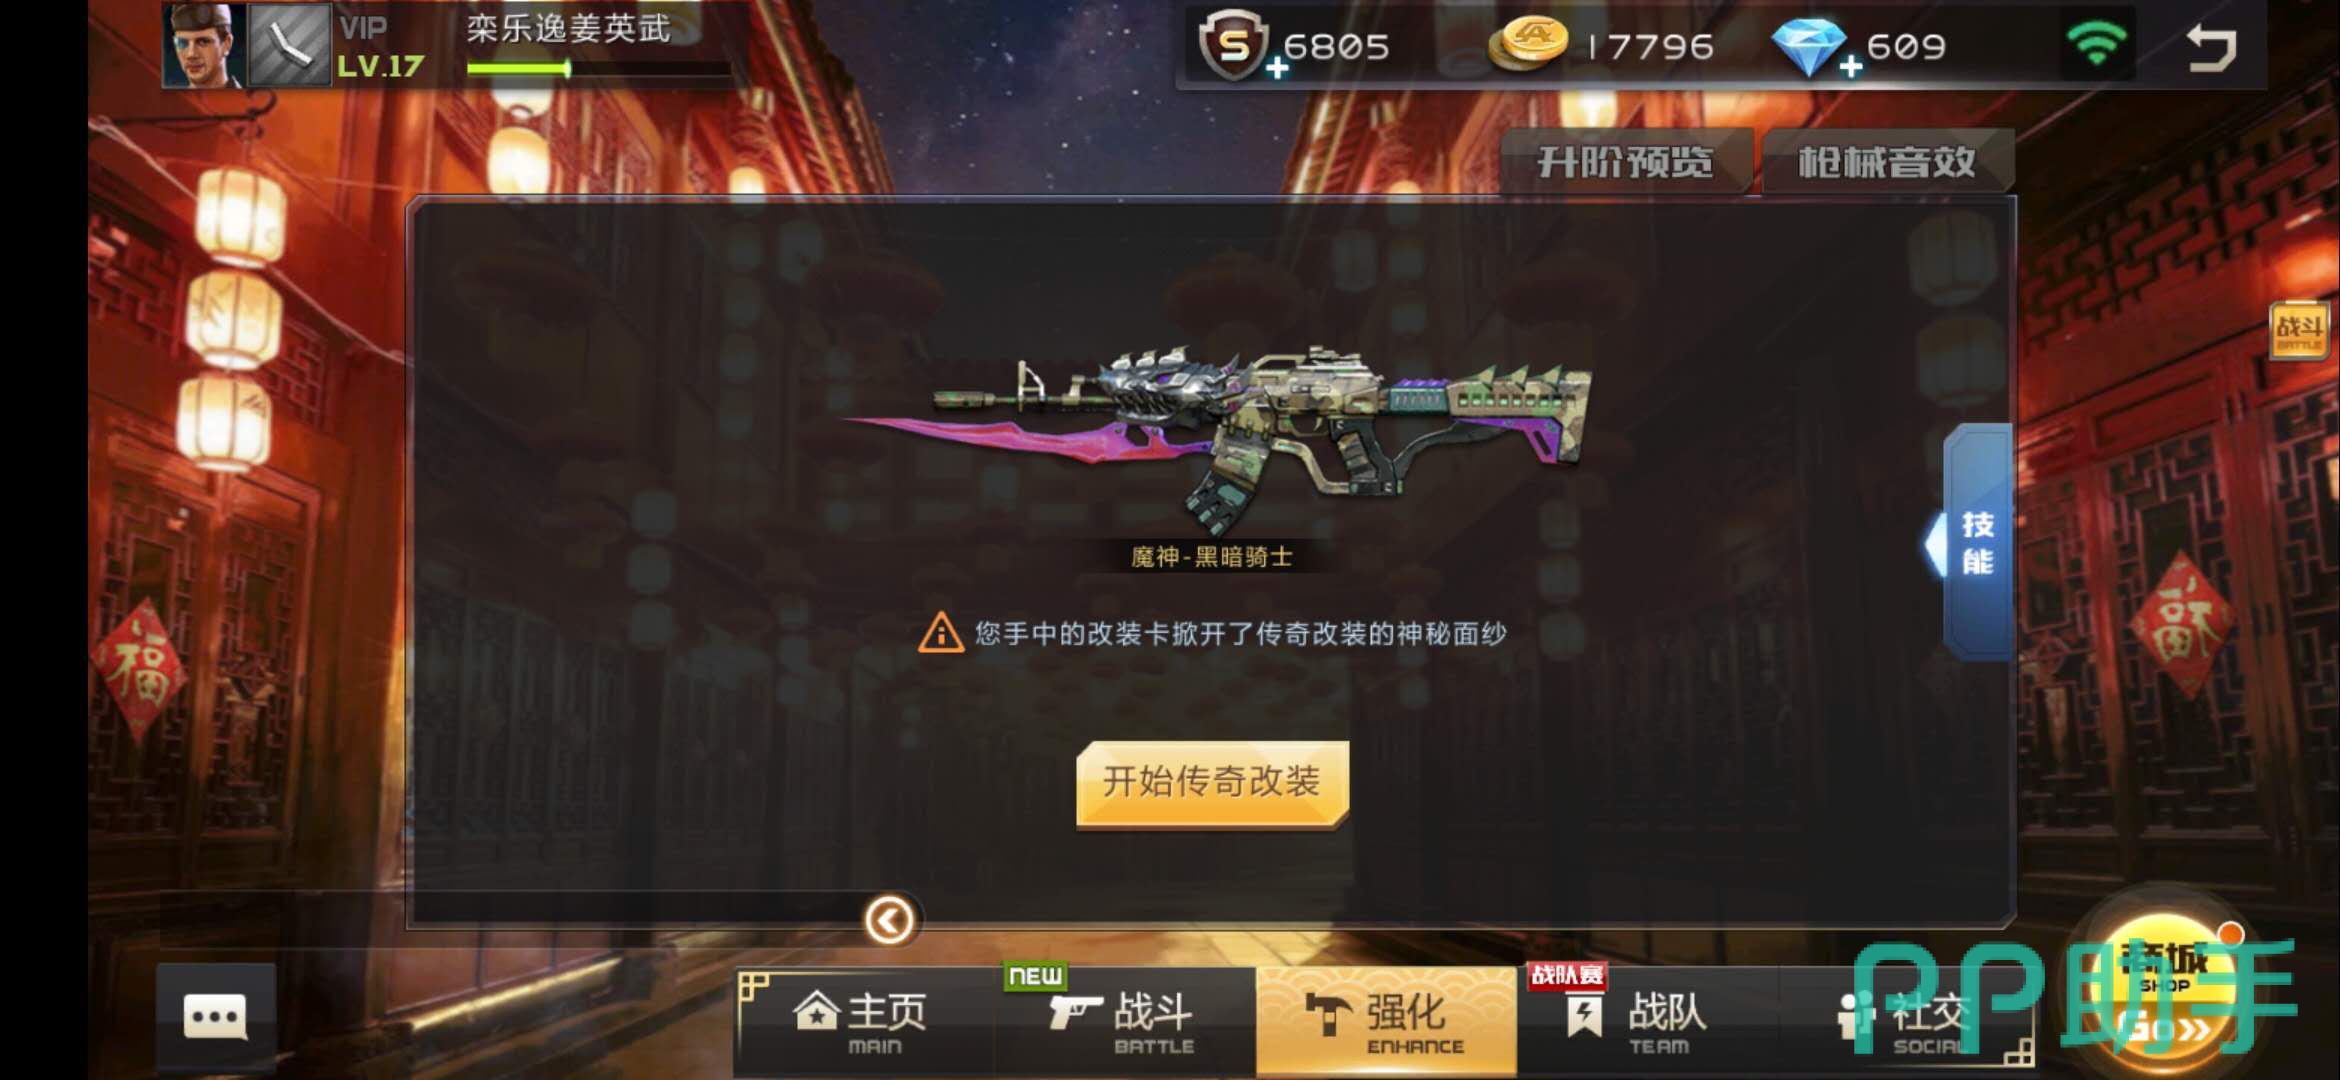Add diamonds with the plus icon
The height and width of the screenshot is (1080, 2340).
1851,67
